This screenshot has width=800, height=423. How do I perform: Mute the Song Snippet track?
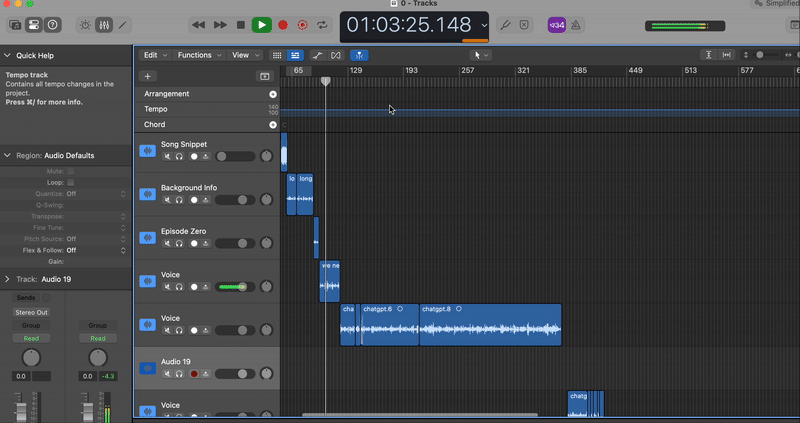[167, 156]
